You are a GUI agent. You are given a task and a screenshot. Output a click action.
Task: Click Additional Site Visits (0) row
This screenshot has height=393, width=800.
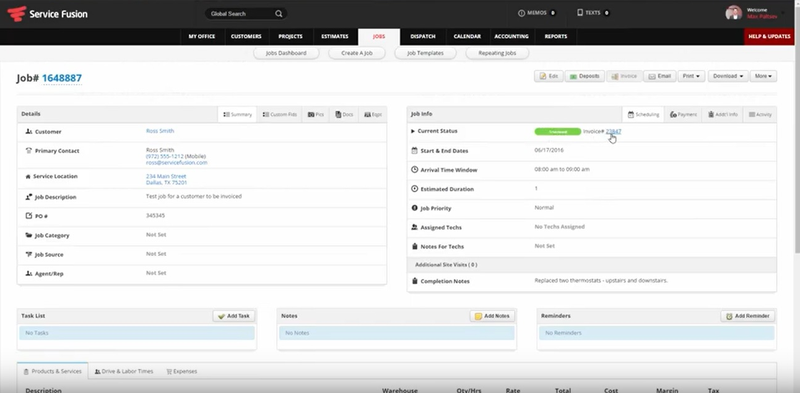click(x=592, y=265)
